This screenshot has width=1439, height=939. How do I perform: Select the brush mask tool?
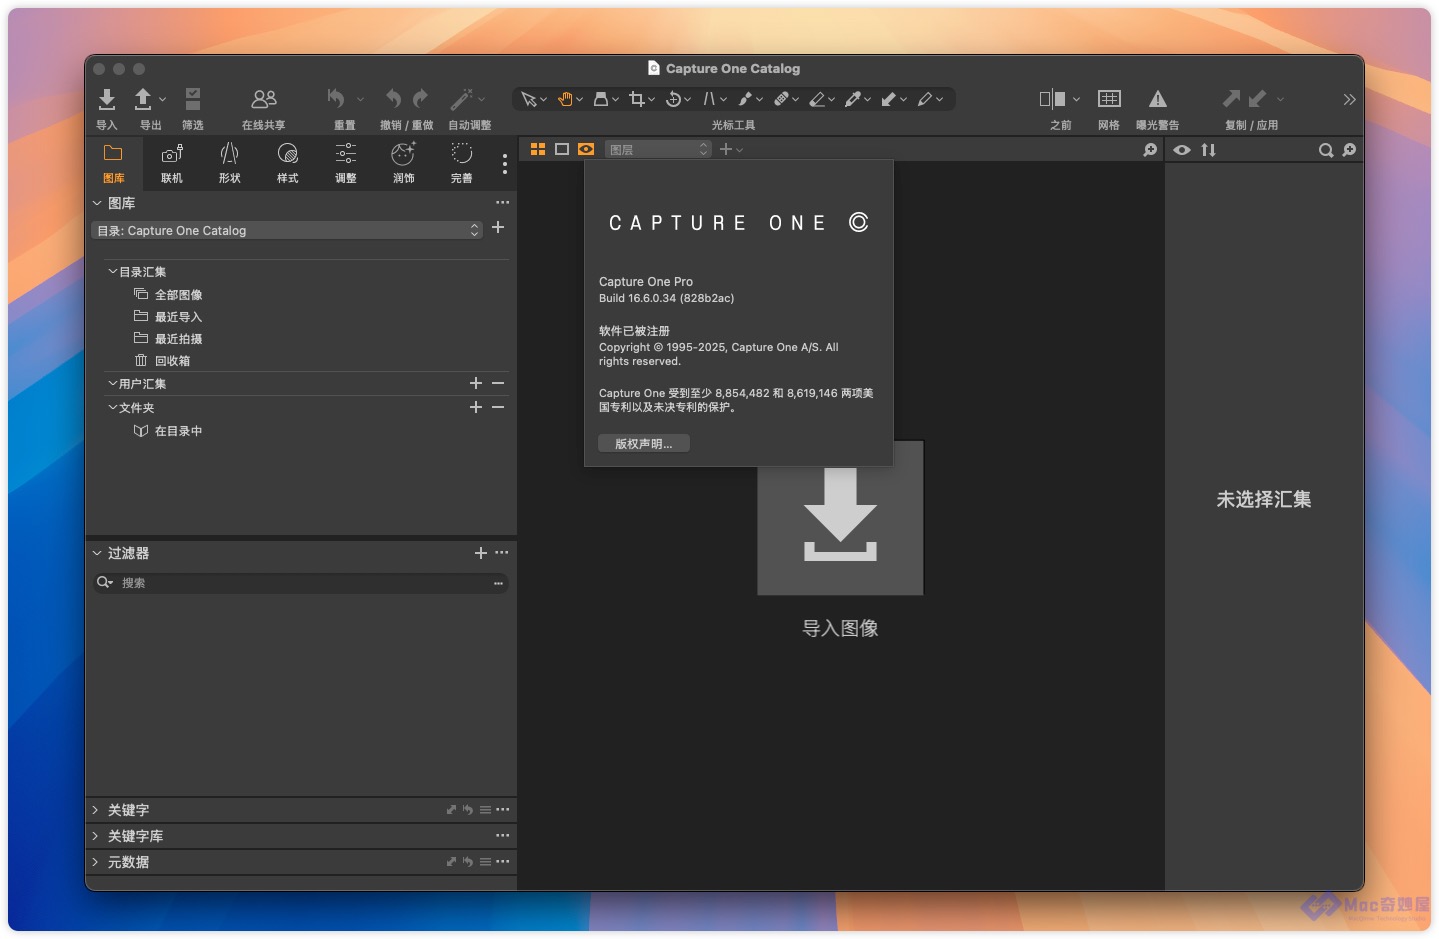(745, 99)
